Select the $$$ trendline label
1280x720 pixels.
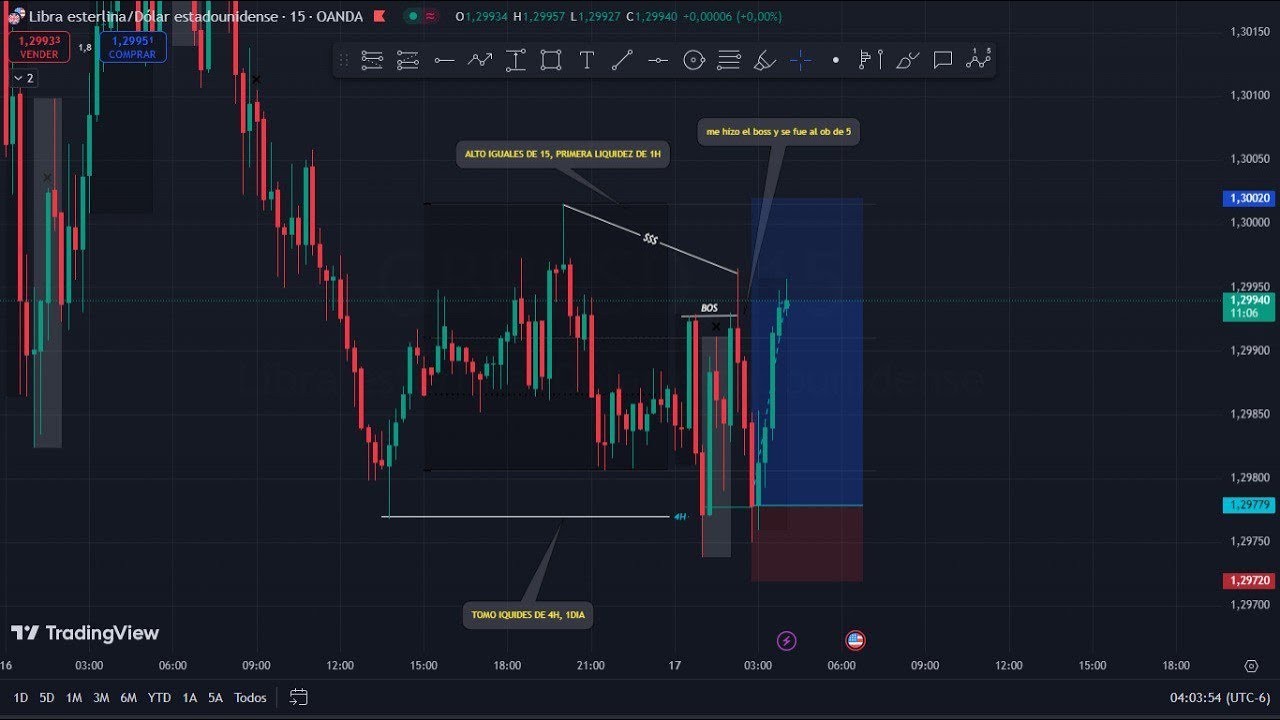pos(651,239)
